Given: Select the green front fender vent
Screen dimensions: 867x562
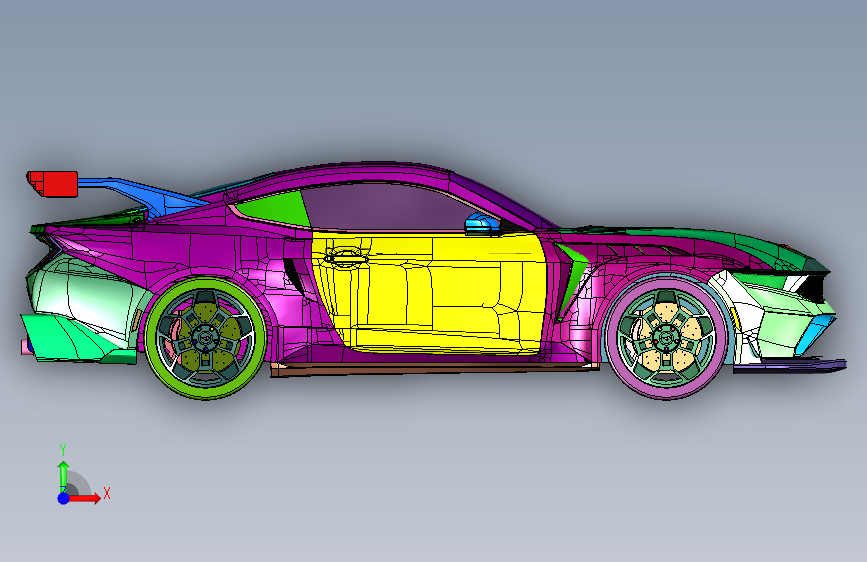Looking at the screenshot, I should click(572, 279).
